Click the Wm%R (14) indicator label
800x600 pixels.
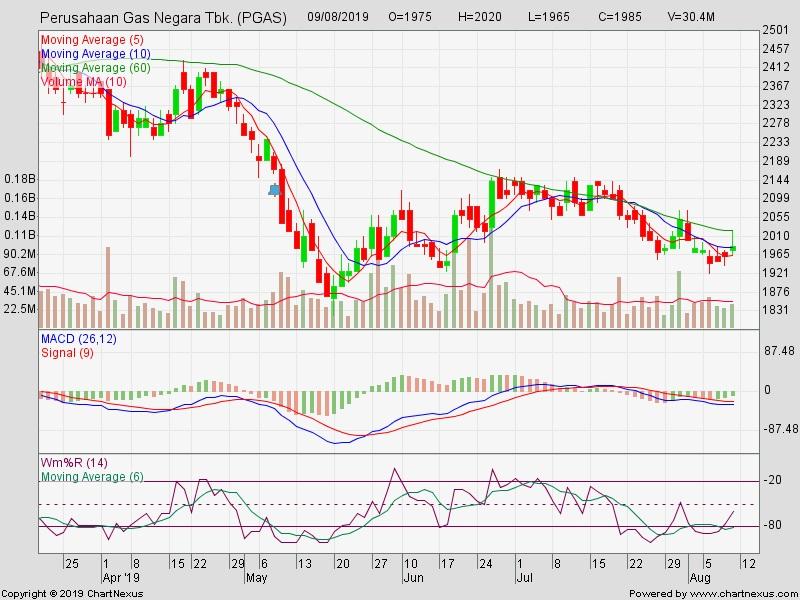point(74,463)
